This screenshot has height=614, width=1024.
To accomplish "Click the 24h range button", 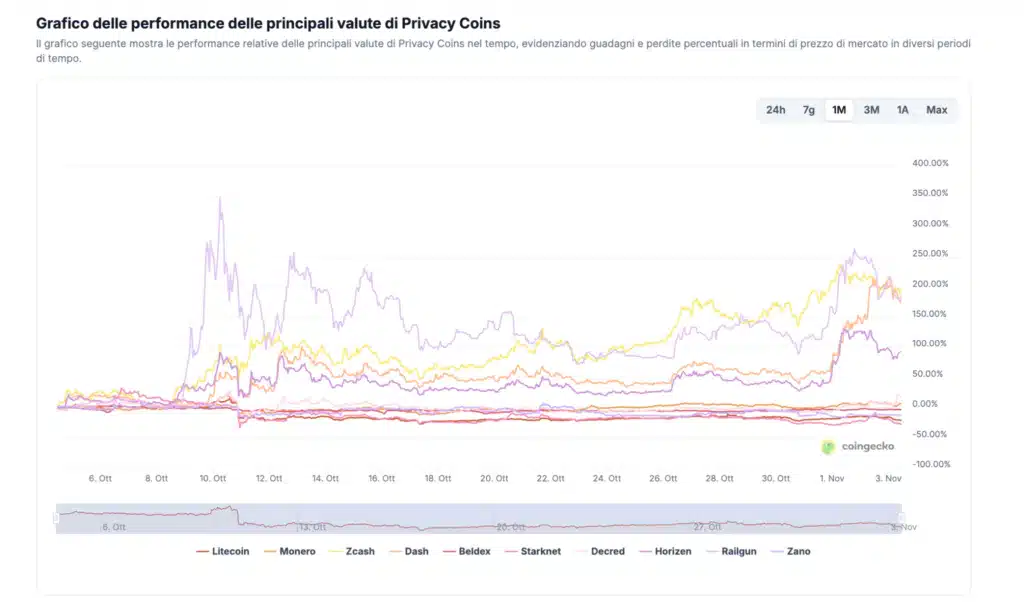I will 776,110.
